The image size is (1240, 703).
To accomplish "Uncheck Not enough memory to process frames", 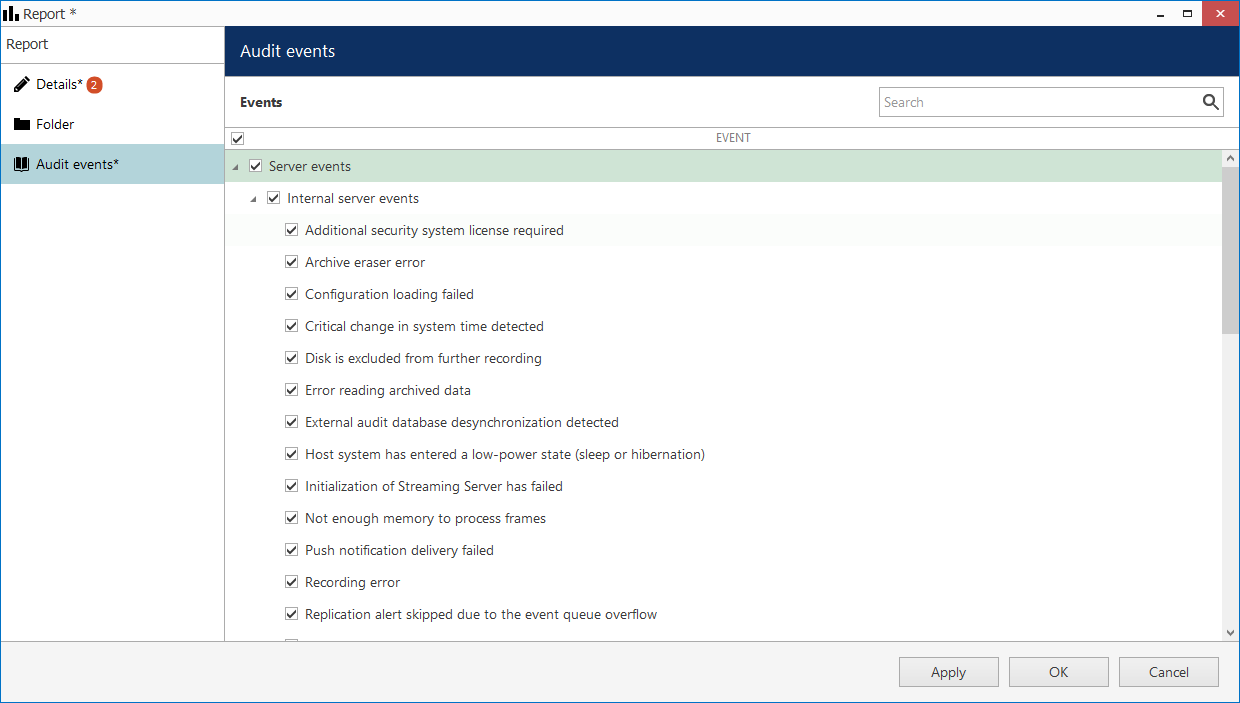I will pyautogui.click(x=291, y=518).
